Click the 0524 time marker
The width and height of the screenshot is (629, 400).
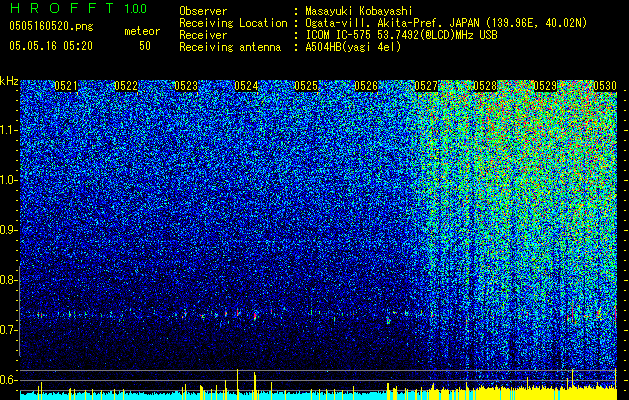[x=246, y=86]
